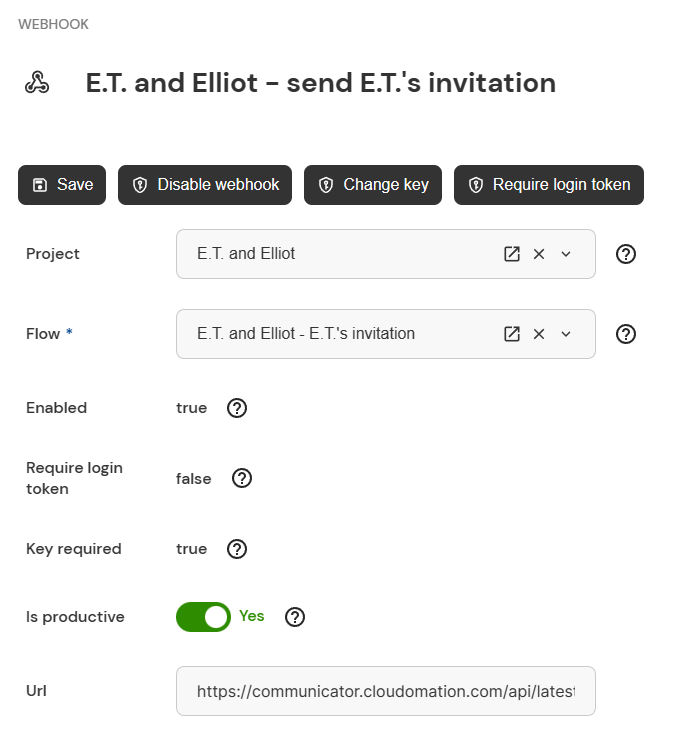Click the webhook icon beside the title
Viewport: 689px width, 750px height.
click(x=37, y=82)
